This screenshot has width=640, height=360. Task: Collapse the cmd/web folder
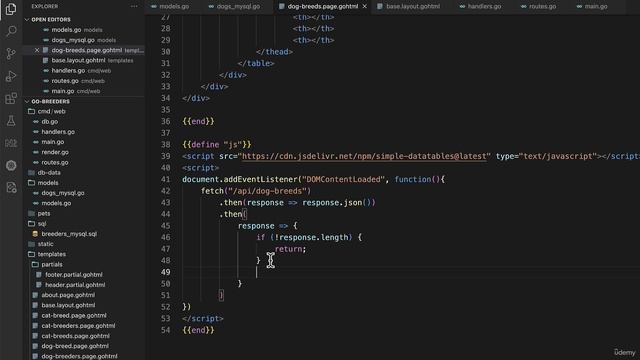pyautogui.click(x=51, y=111)
